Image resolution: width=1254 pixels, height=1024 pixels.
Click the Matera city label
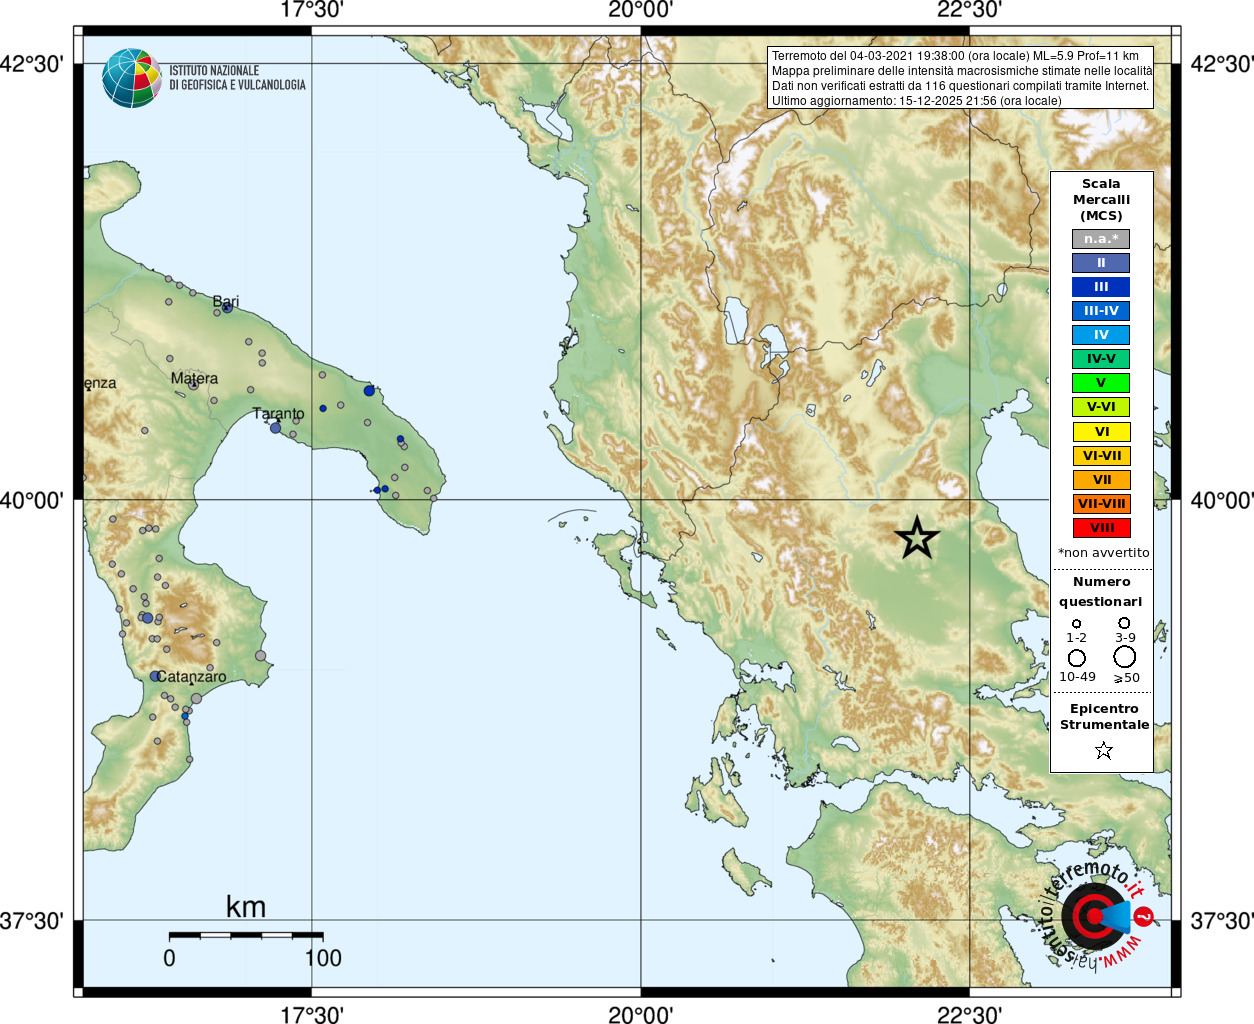194,378
